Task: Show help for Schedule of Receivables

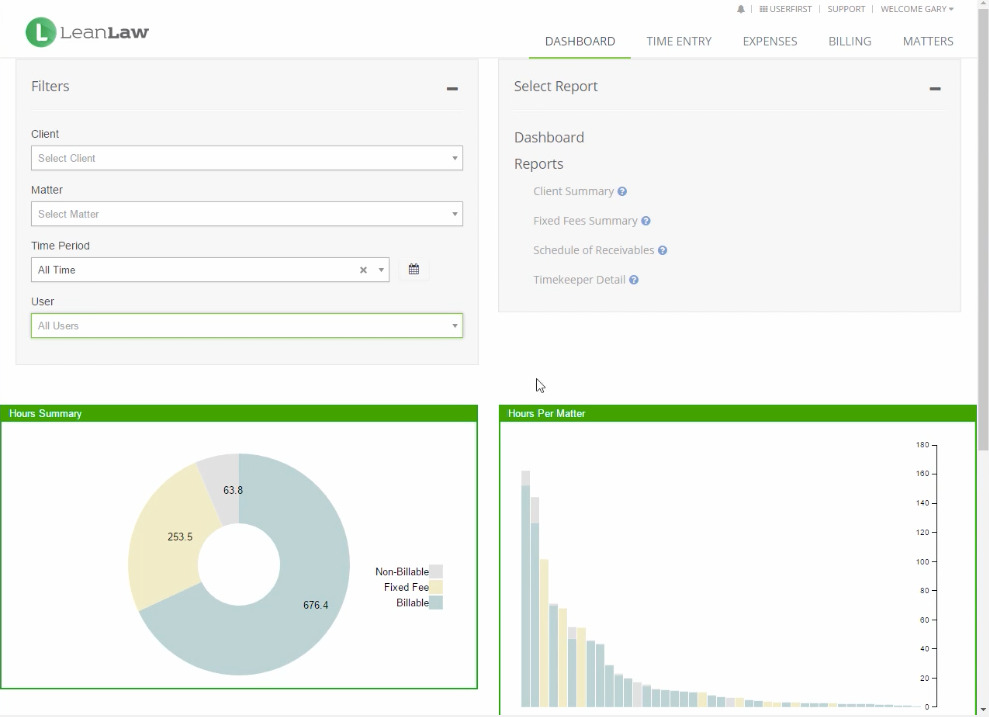Action: (662, 250)
